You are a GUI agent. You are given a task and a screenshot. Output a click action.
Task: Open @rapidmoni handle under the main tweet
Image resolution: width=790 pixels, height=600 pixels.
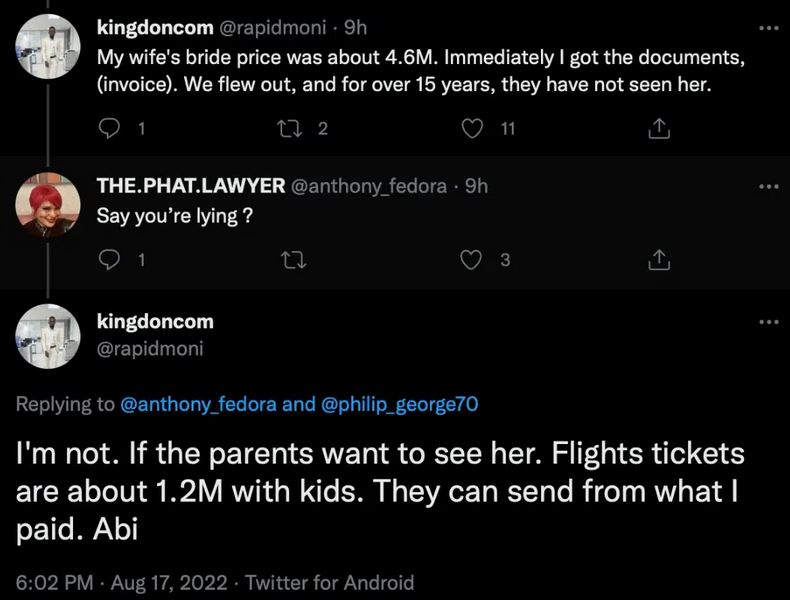coord(150,349)
